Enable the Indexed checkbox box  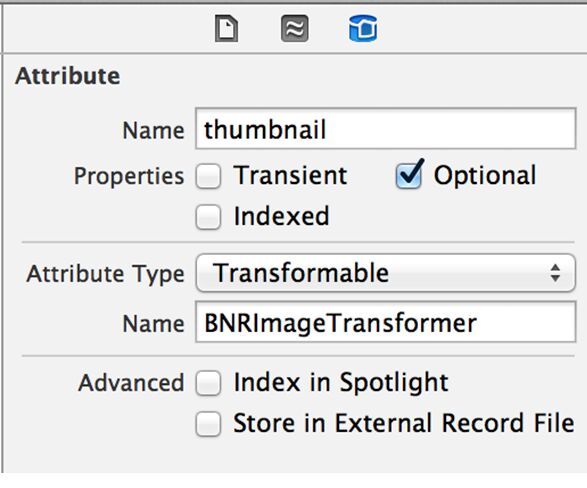click(x=208, y=217)
